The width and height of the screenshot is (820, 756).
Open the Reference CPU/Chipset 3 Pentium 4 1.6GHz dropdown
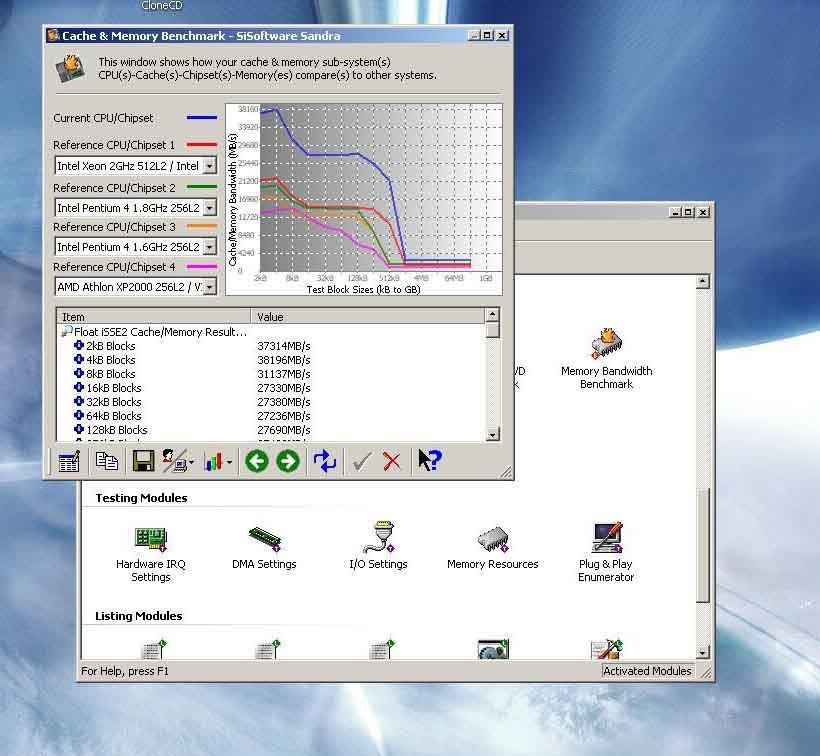tap(209, 246)
